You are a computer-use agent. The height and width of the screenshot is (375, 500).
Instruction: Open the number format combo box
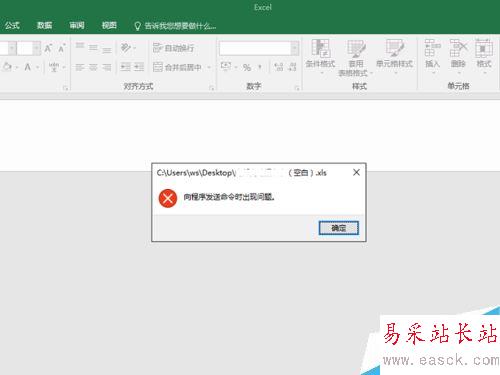tap(259, 48)
